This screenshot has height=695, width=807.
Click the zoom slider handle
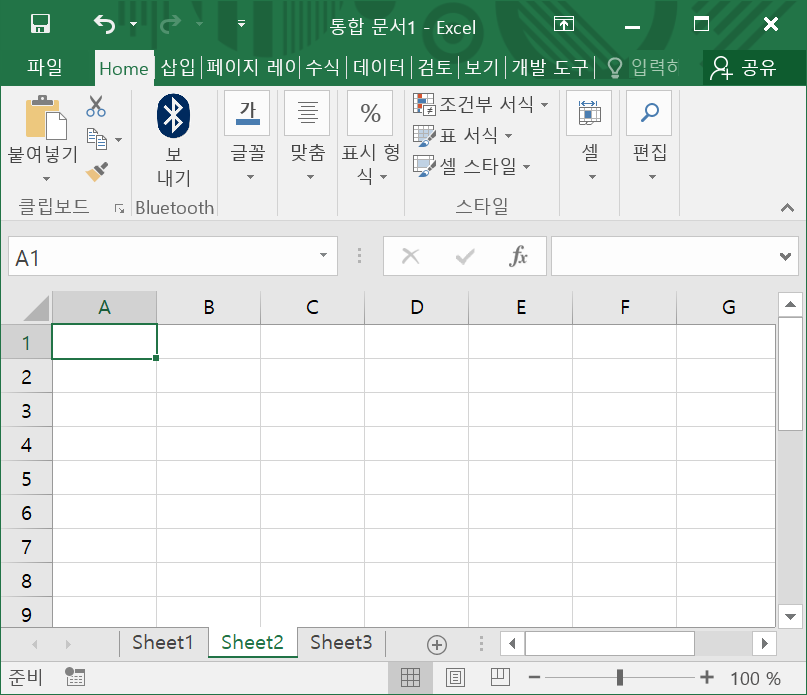[x=620, y=677]
